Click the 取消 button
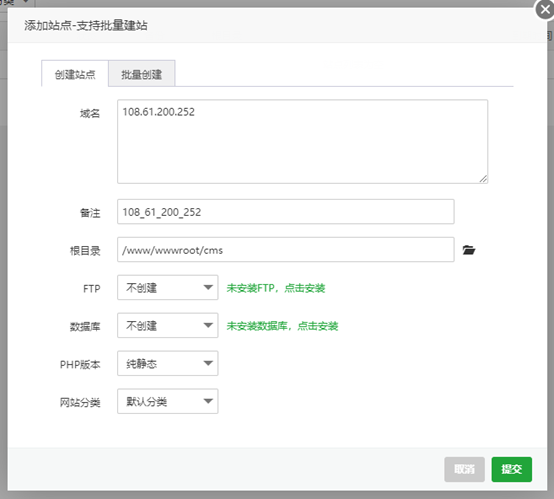Viewport: 554px width, 499px height. click(x=464, y=469)
